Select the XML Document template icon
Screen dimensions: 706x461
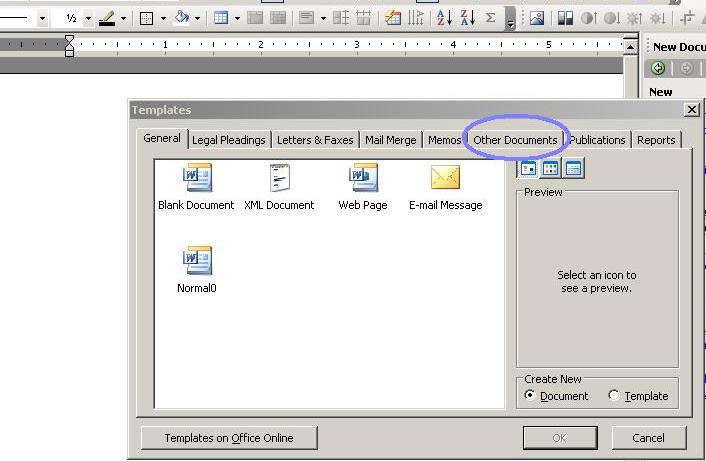click(x=279, y=178)
